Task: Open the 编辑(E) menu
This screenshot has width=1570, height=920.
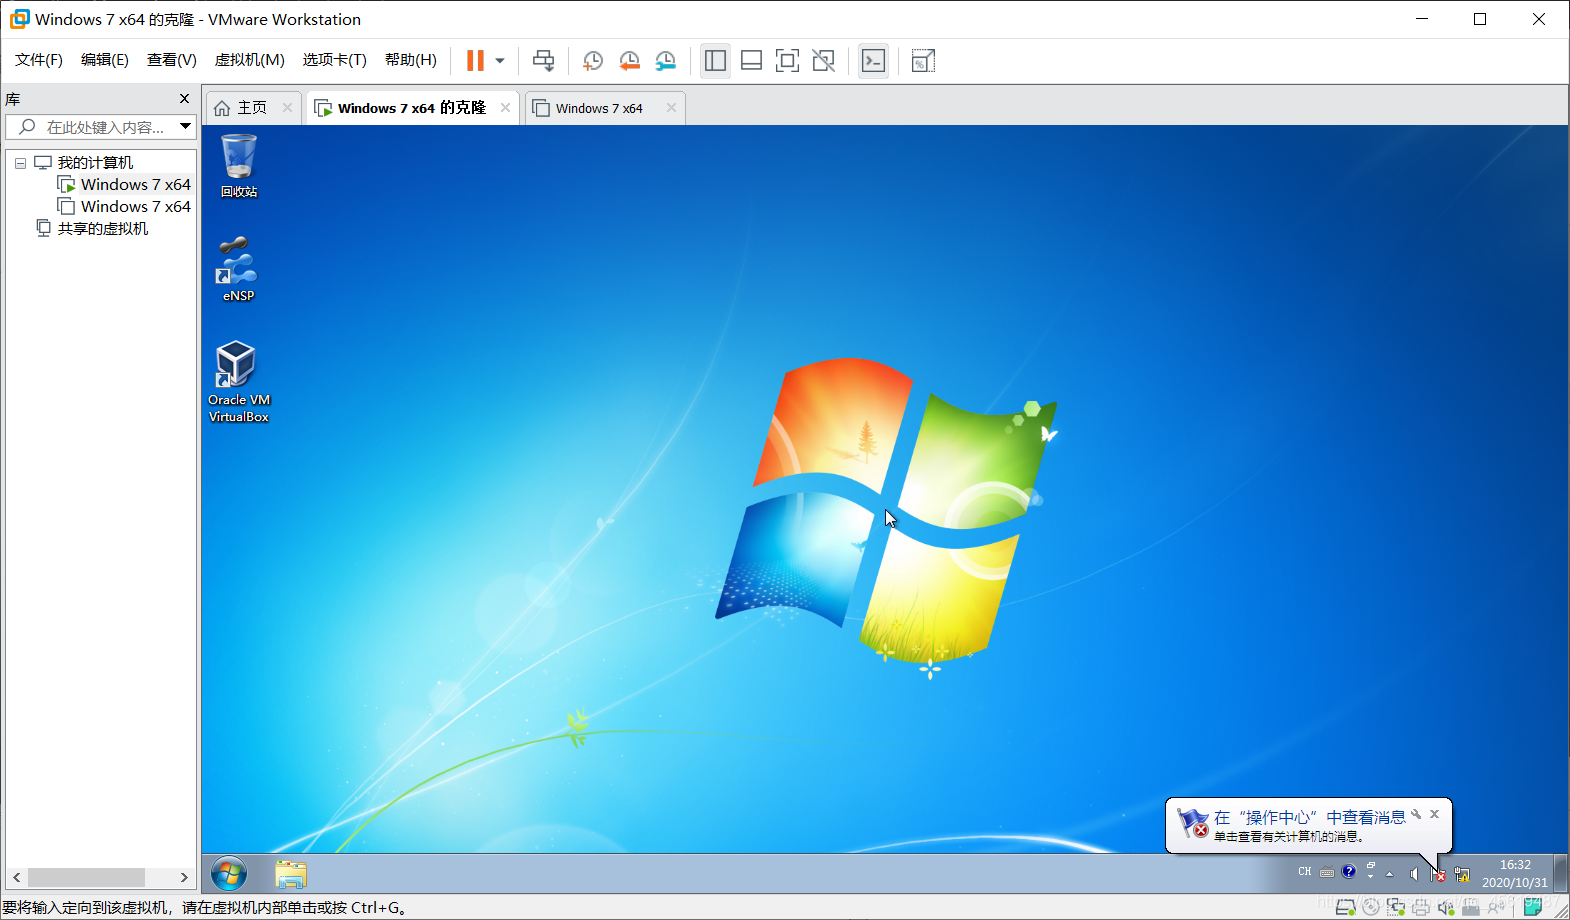Action: pos(105,60)
